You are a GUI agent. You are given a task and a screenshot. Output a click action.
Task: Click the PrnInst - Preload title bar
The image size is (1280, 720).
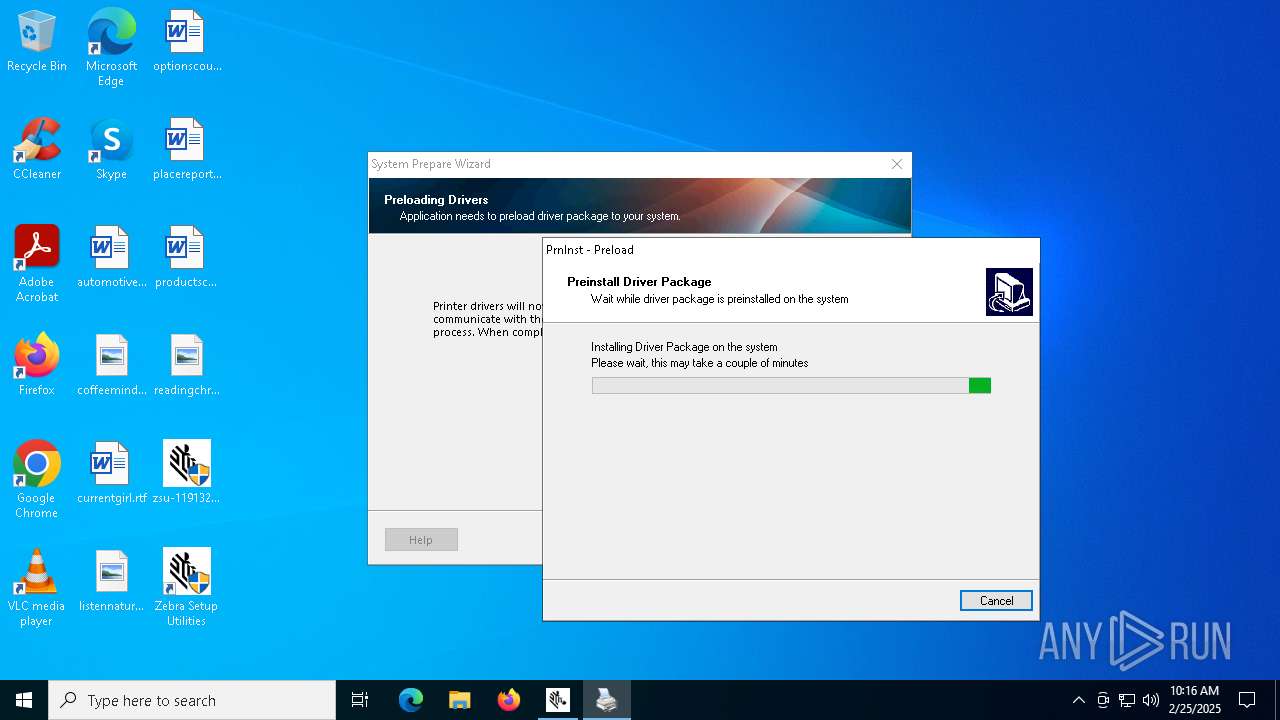pos(791,250)
